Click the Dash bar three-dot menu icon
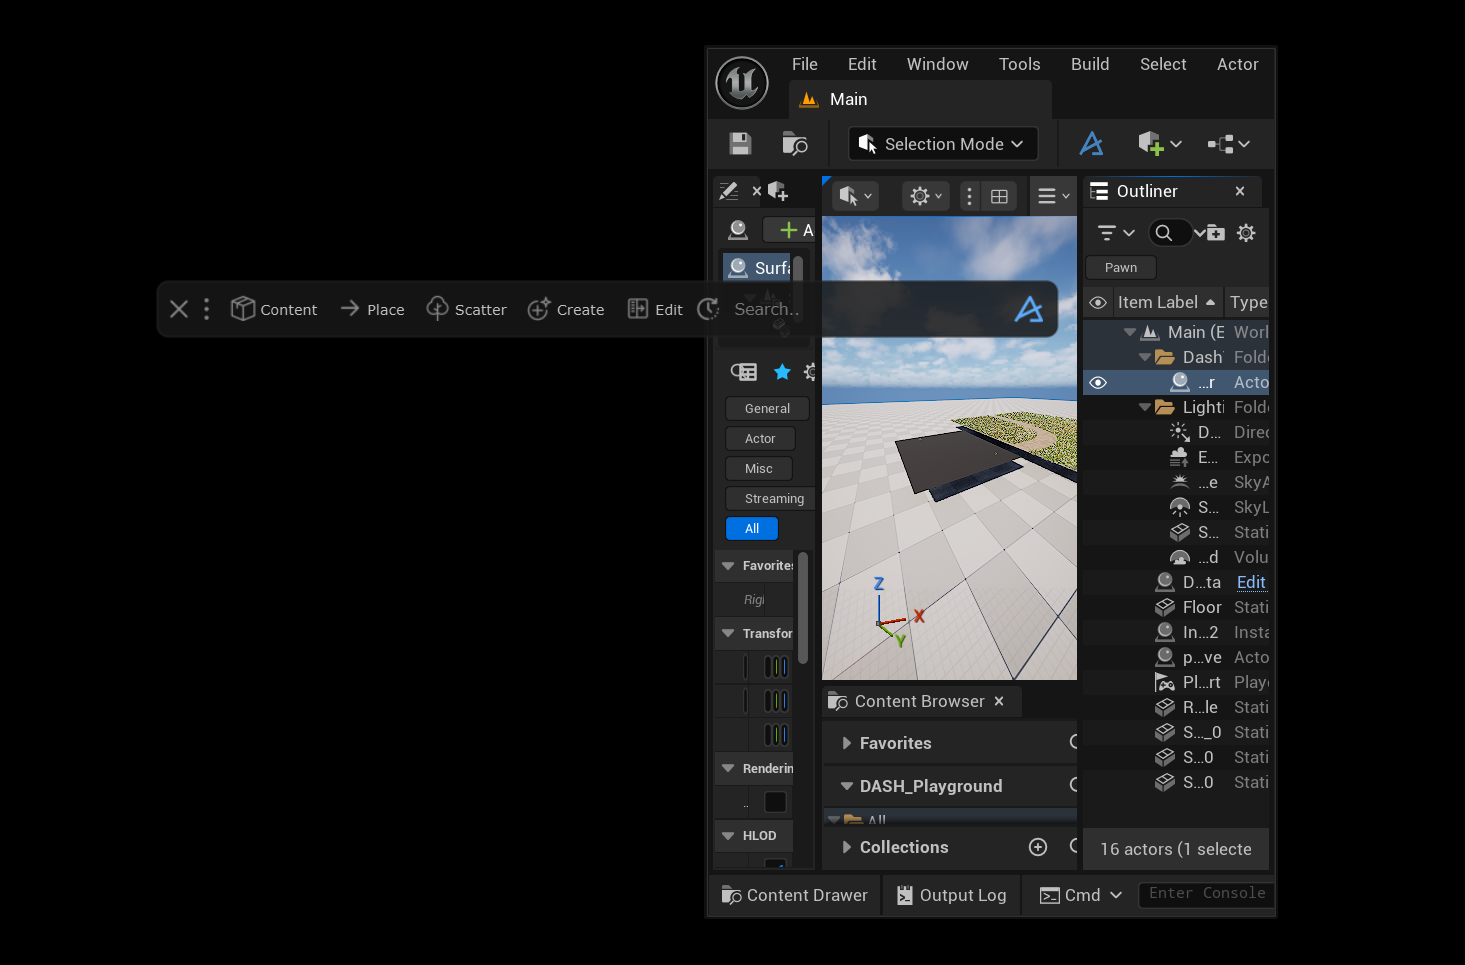The width and height of the screenshot is (1465, 965). coord(207,309)
